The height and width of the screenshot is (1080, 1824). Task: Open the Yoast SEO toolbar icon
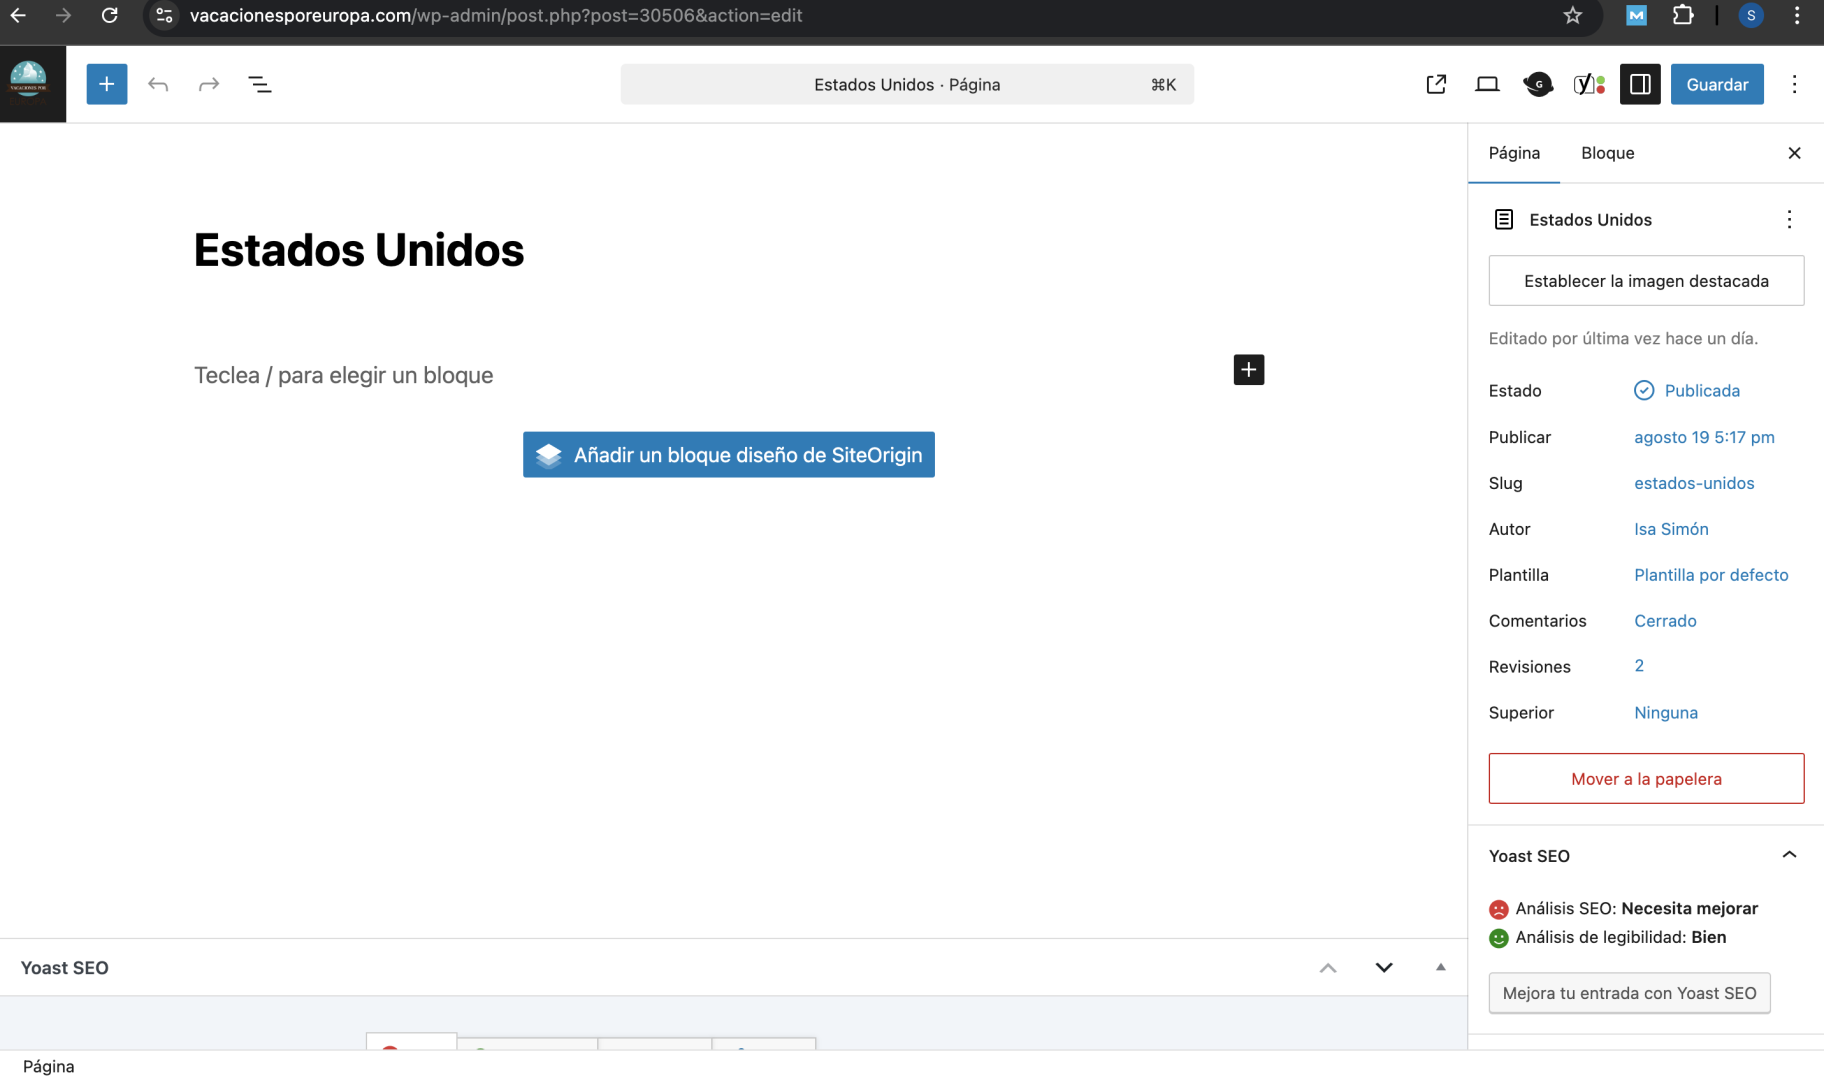[x=1588, y=84]
